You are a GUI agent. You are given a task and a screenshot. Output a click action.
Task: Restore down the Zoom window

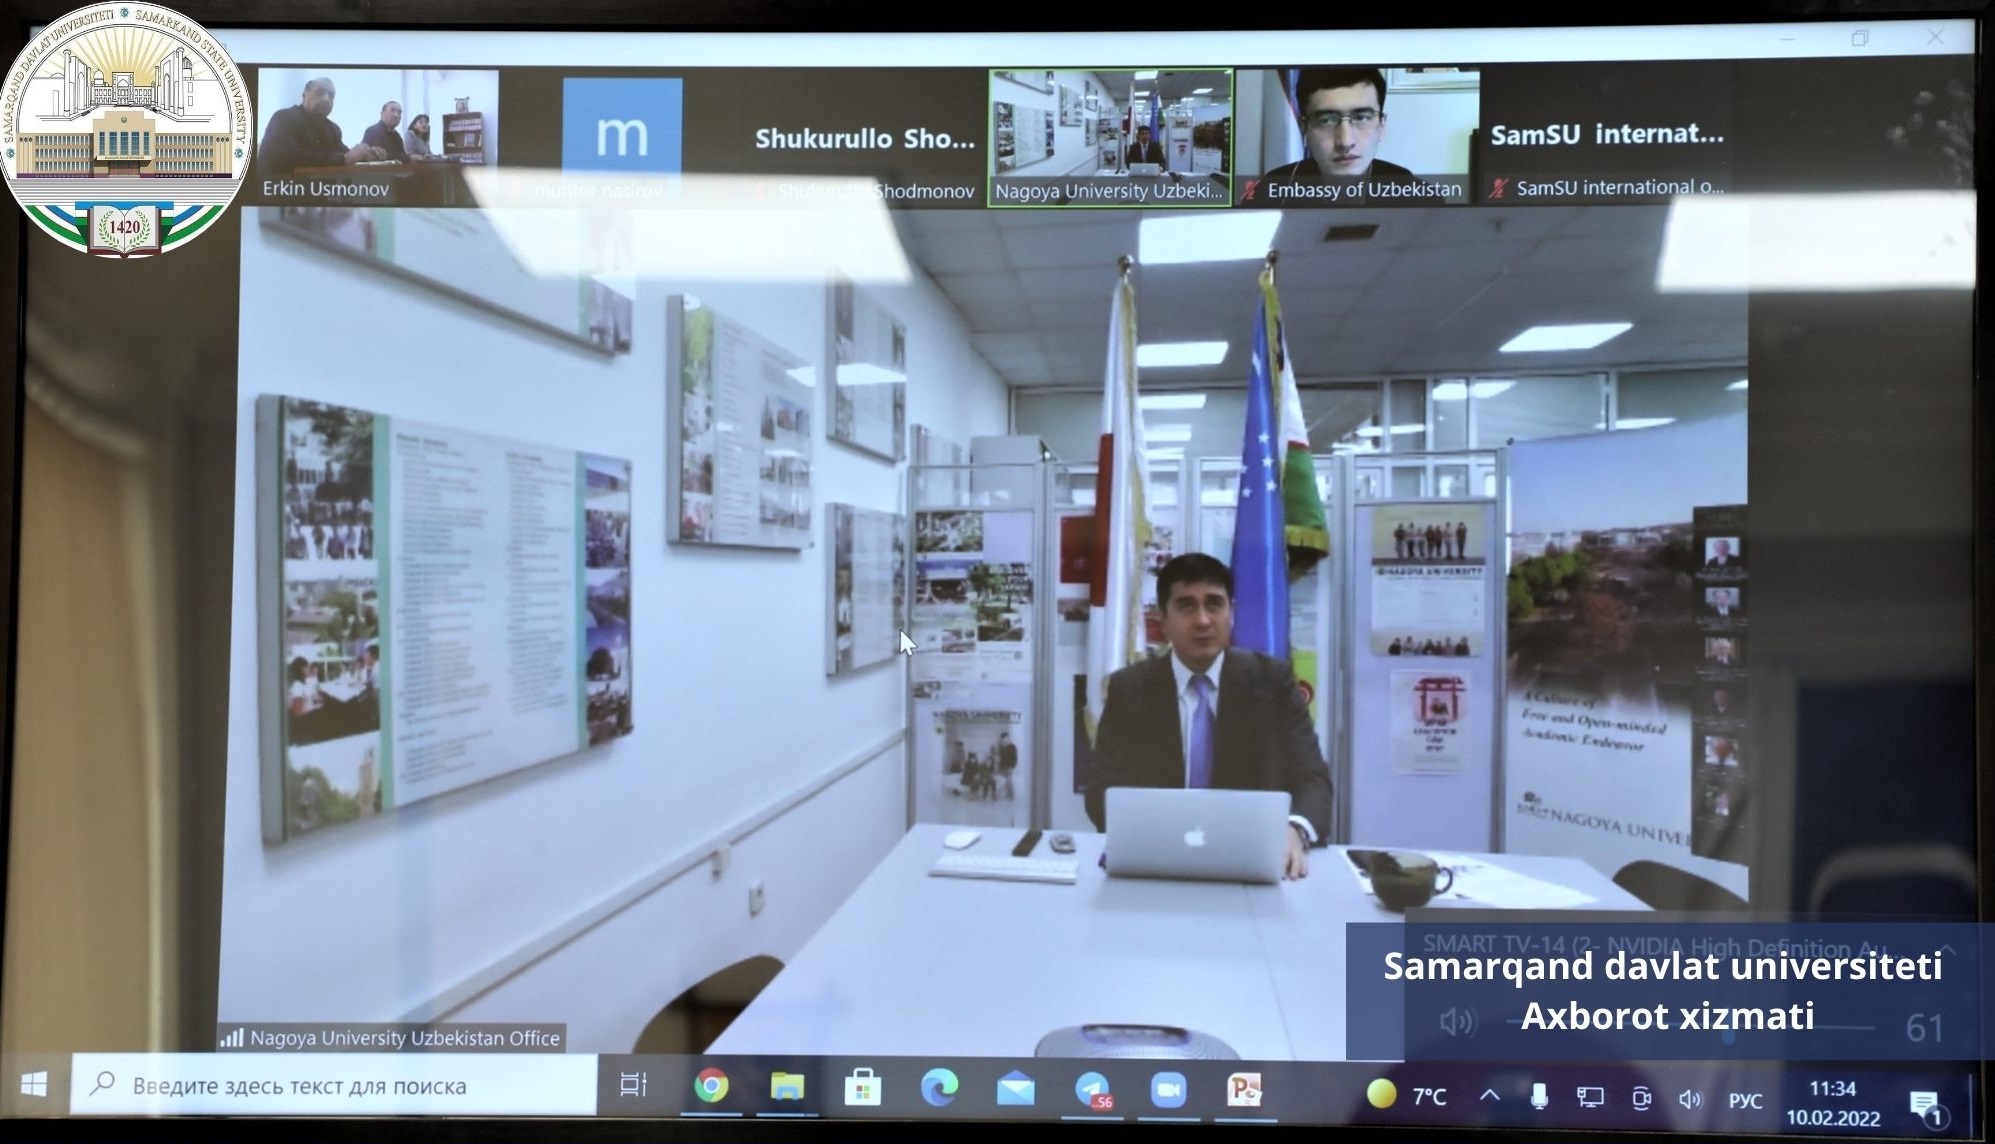pos(1860,38)
